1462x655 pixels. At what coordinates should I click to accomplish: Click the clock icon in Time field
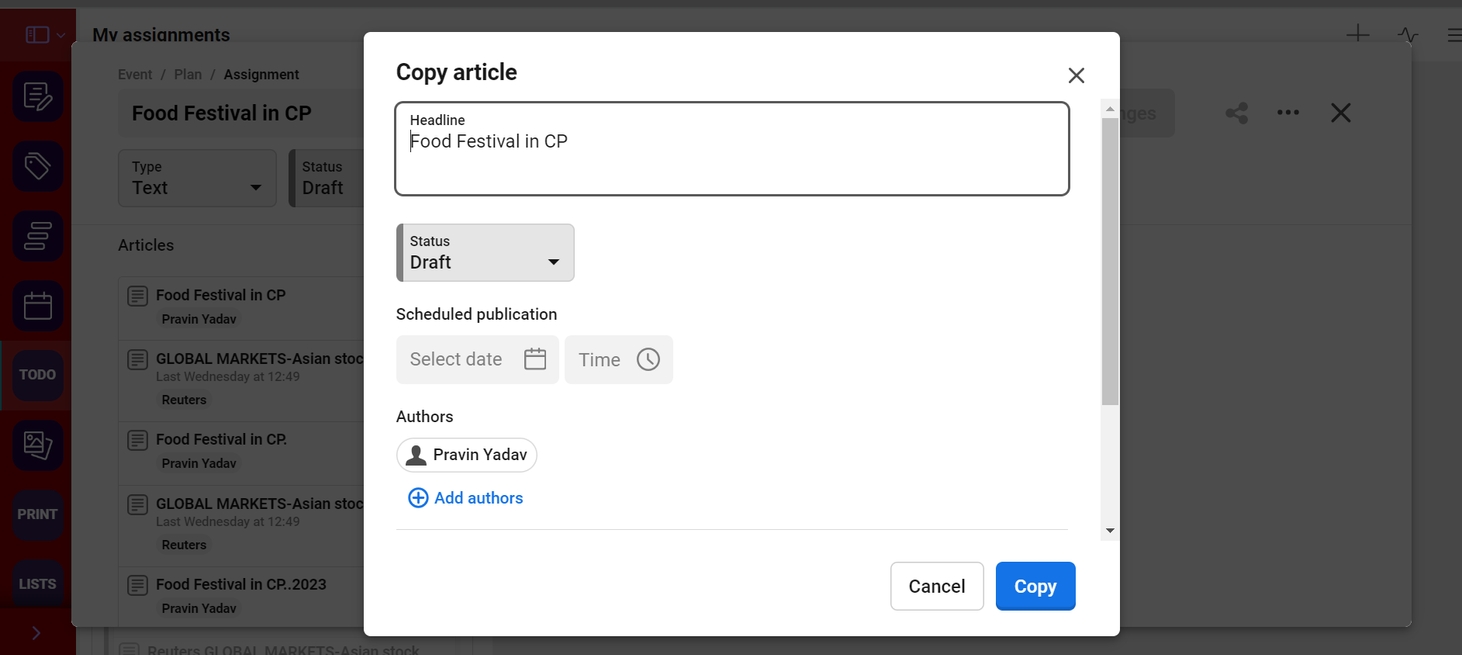pyautogui.click(x=648, y=360)
